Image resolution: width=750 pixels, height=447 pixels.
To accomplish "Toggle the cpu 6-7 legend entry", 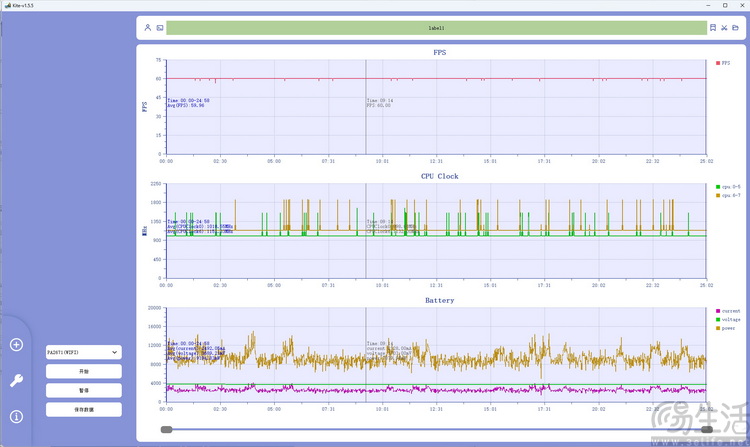I will 727,195.
